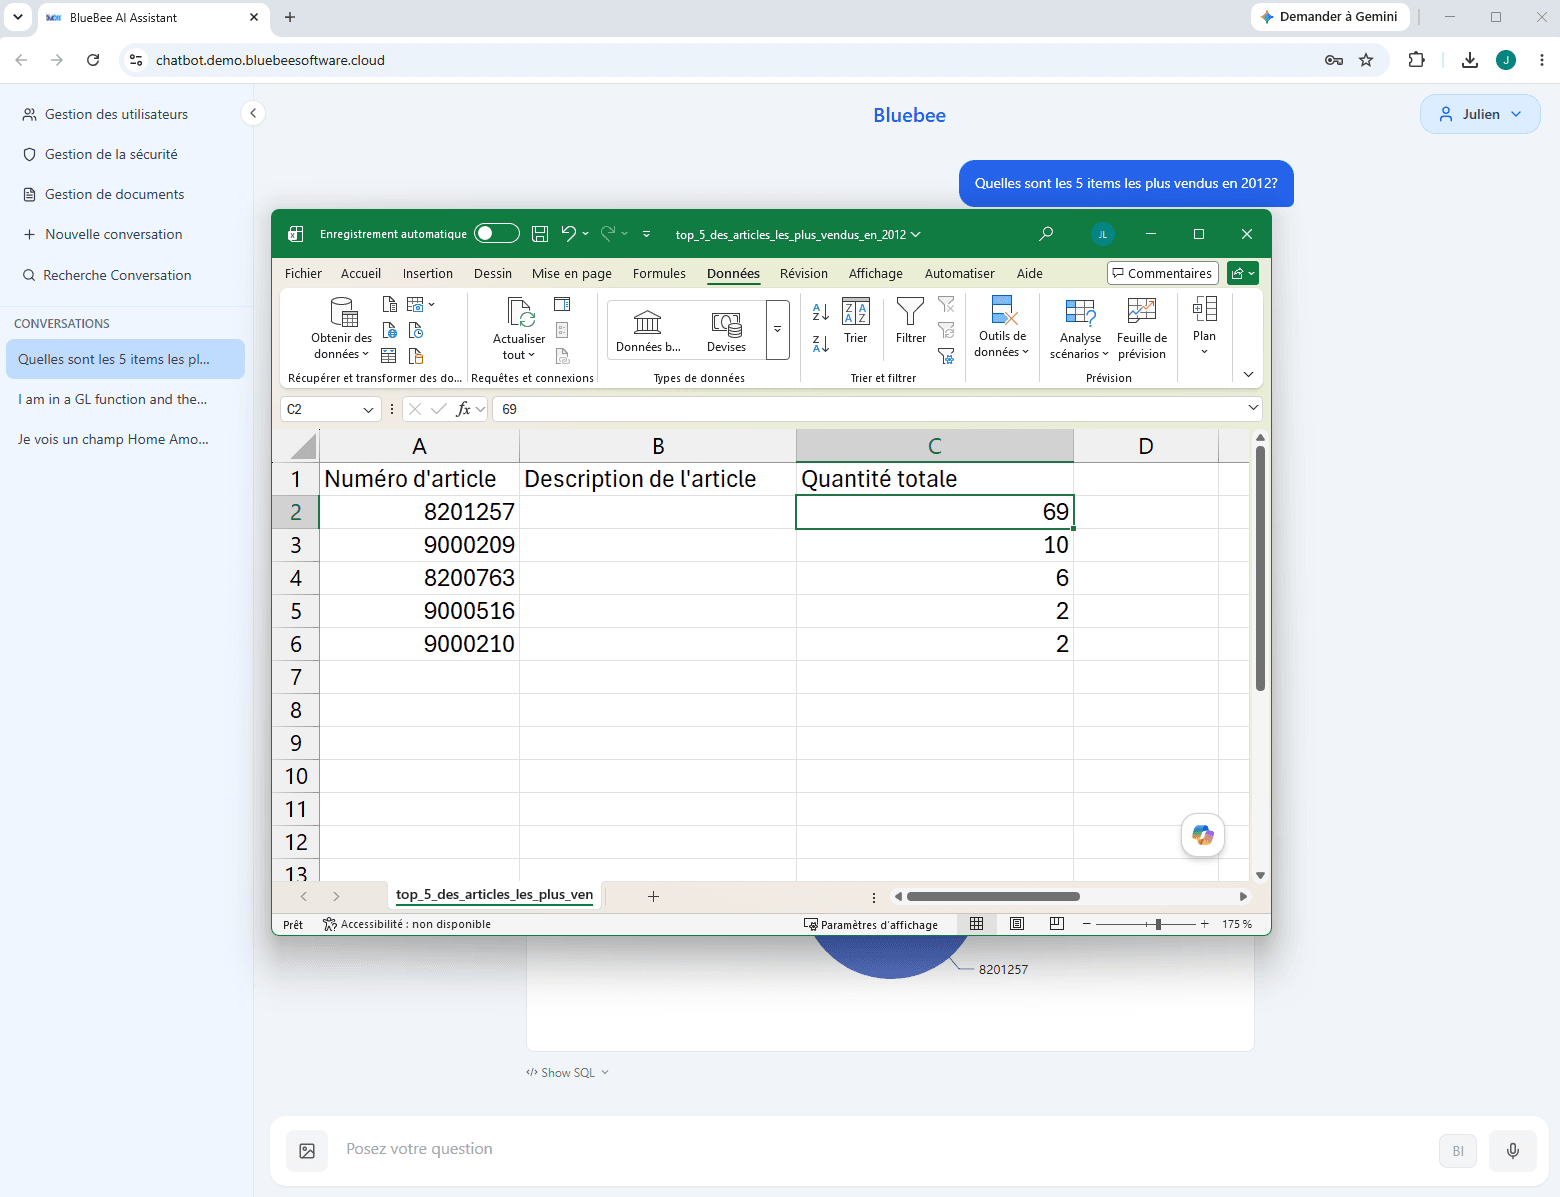Image resolution: width=1560 pixels, height=1197 pixels.
Task: Click the Accessibilité status bar indicator
Action: (x=407, y=924)
